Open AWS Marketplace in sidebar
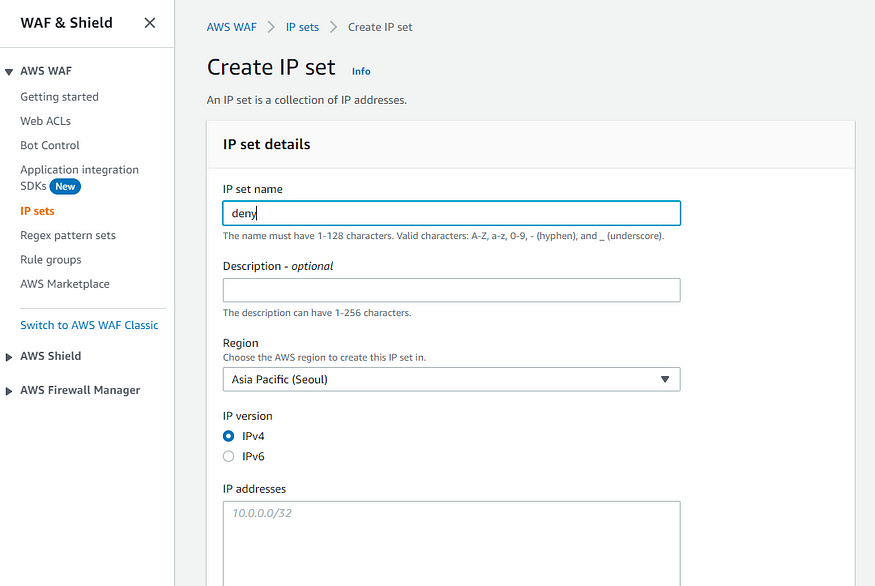The width and height of the screenshot is (875, 586). 65,284
